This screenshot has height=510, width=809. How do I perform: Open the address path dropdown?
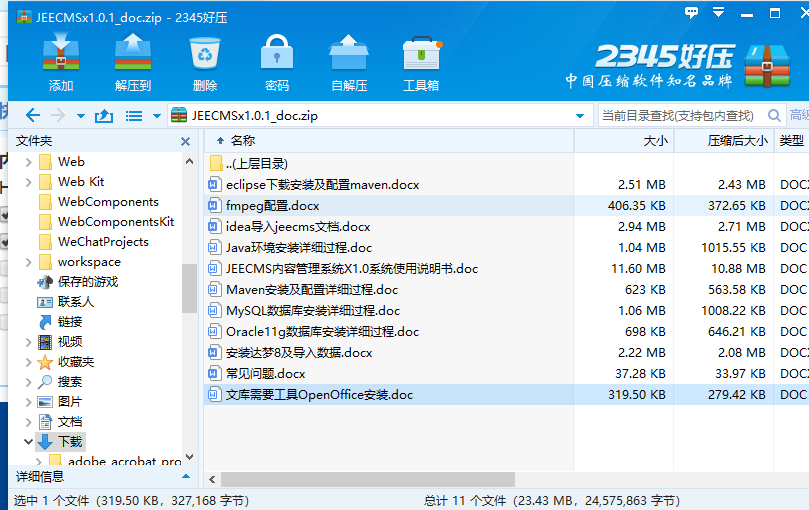coord(580,116)
